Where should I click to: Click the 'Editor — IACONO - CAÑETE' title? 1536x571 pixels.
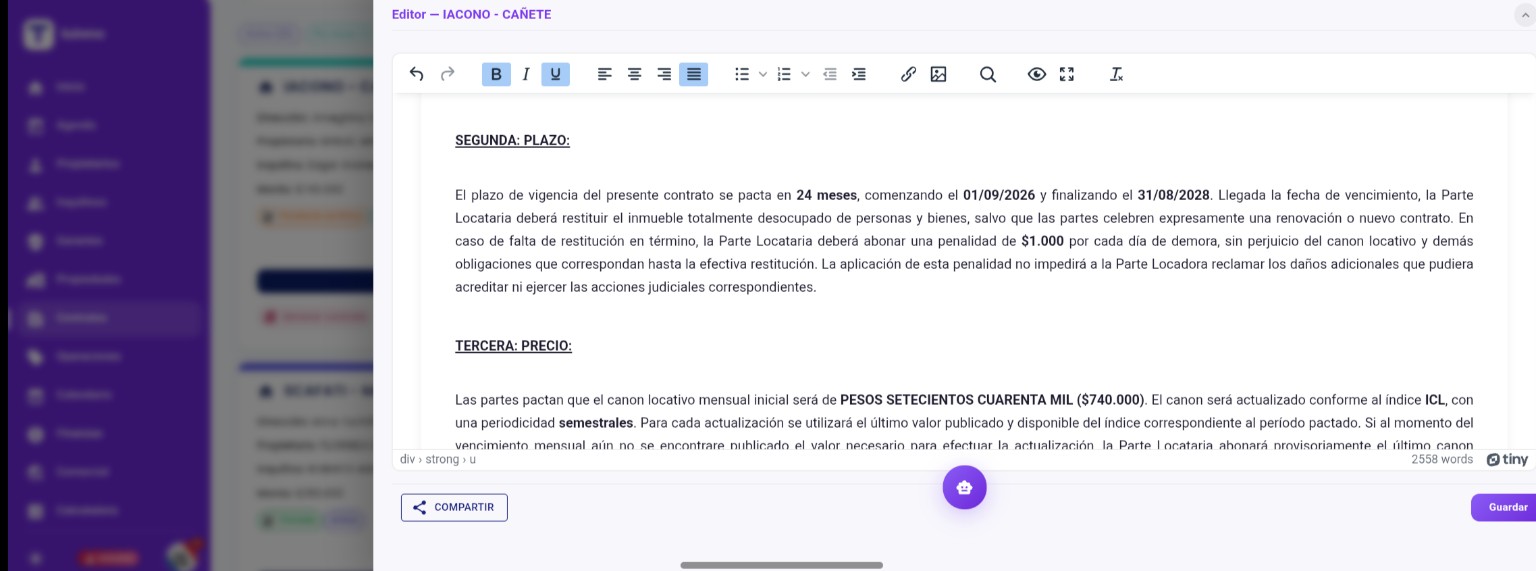[x=471, y=14]
